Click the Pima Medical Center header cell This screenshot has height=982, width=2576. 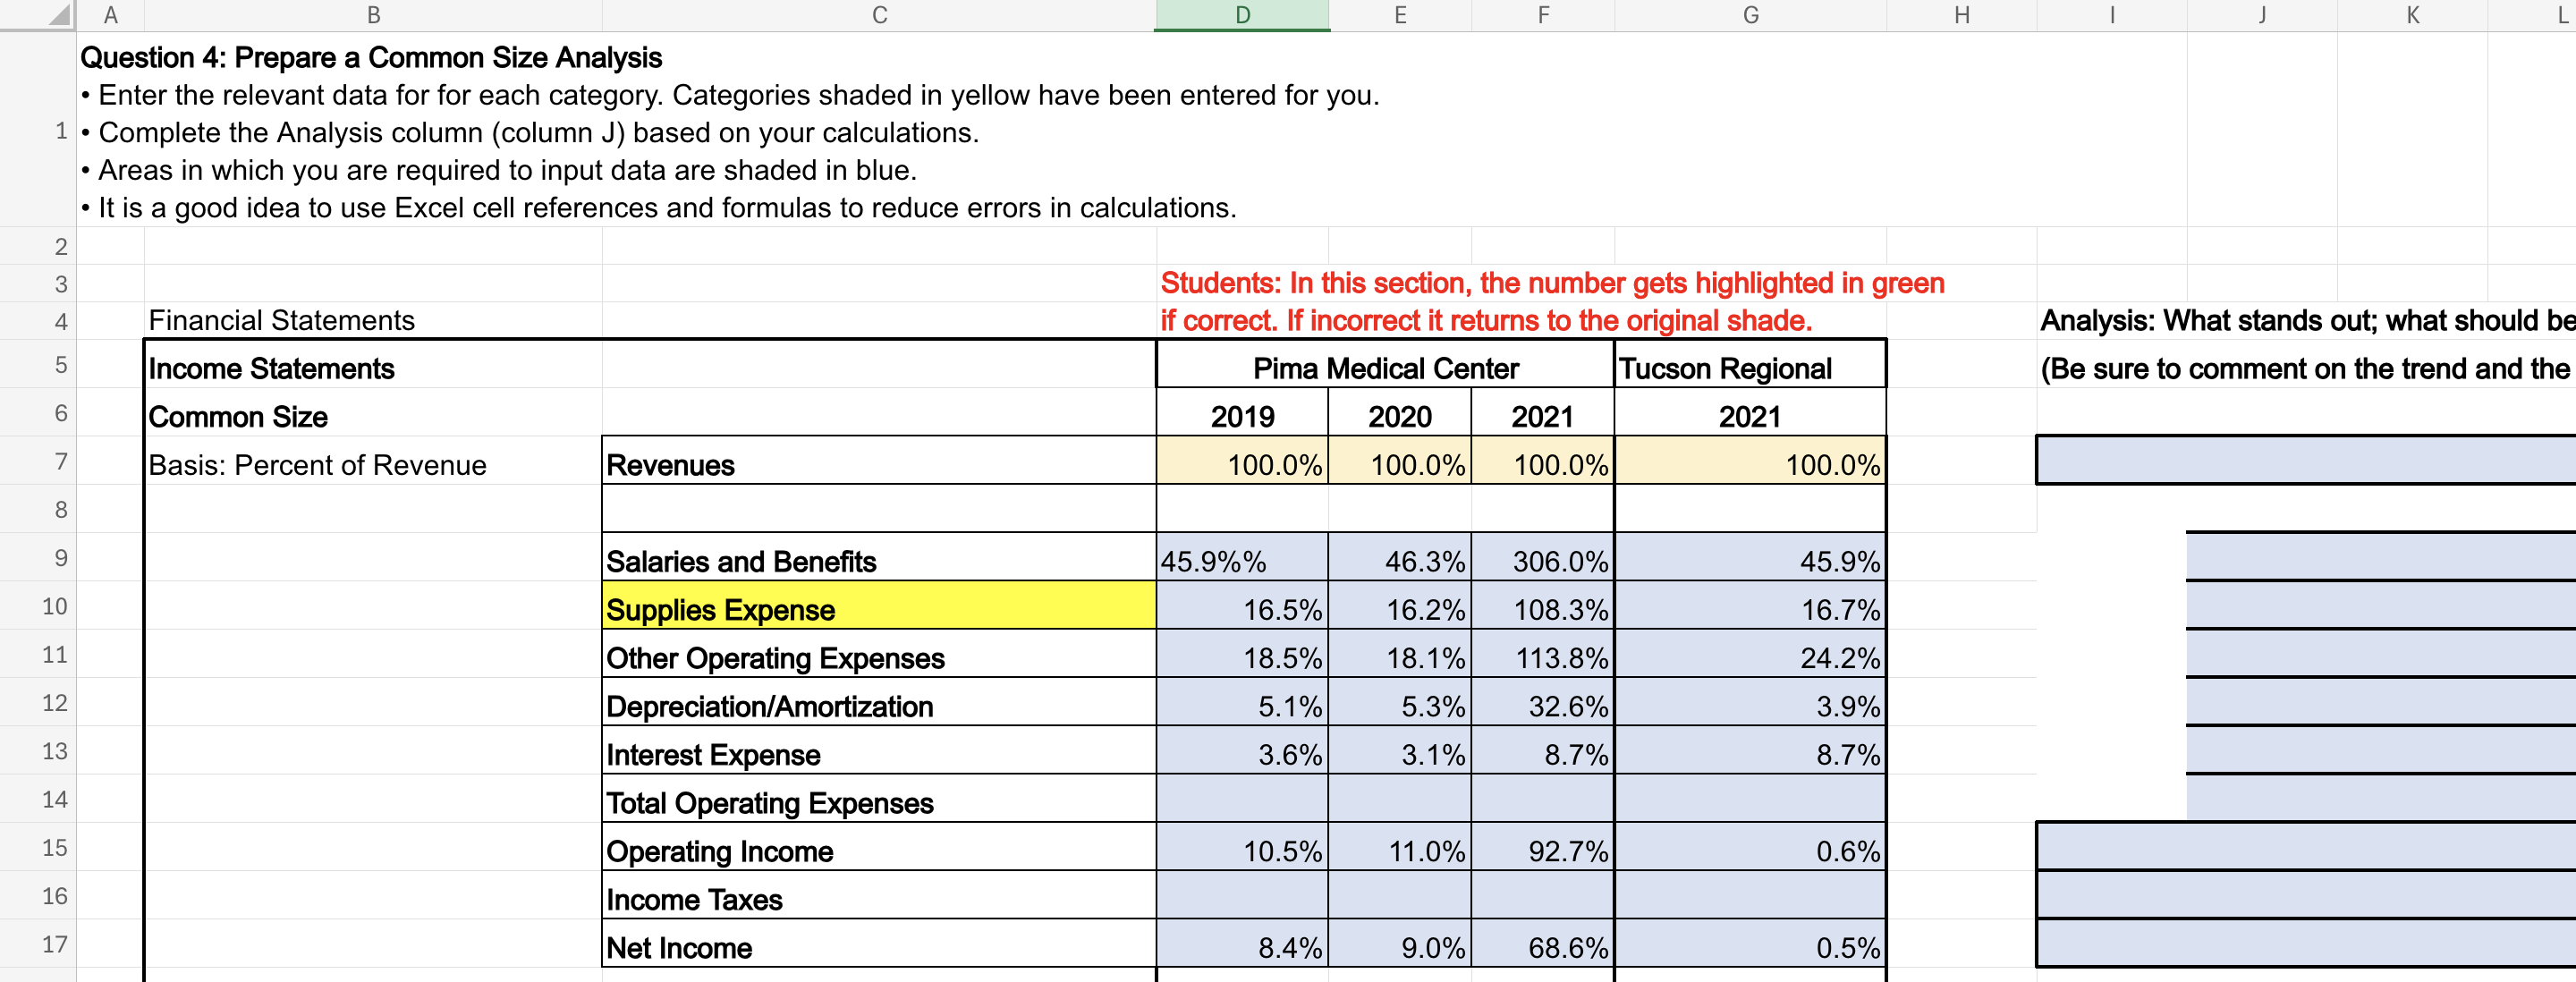pos(1385,367)
